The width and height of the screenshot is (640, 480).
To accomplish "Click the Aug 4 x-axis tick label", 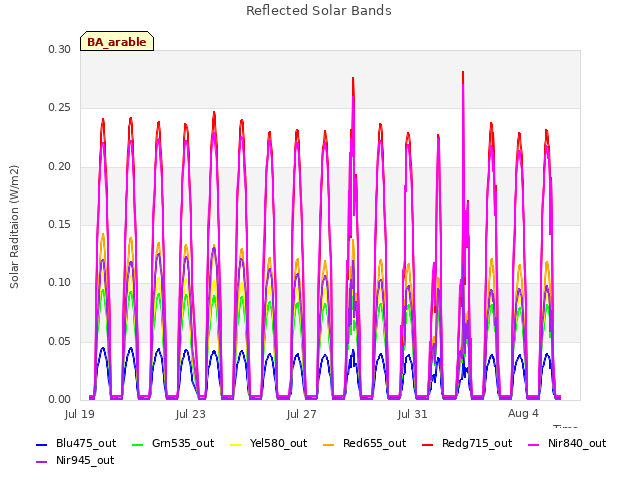I will pos(523,413).
